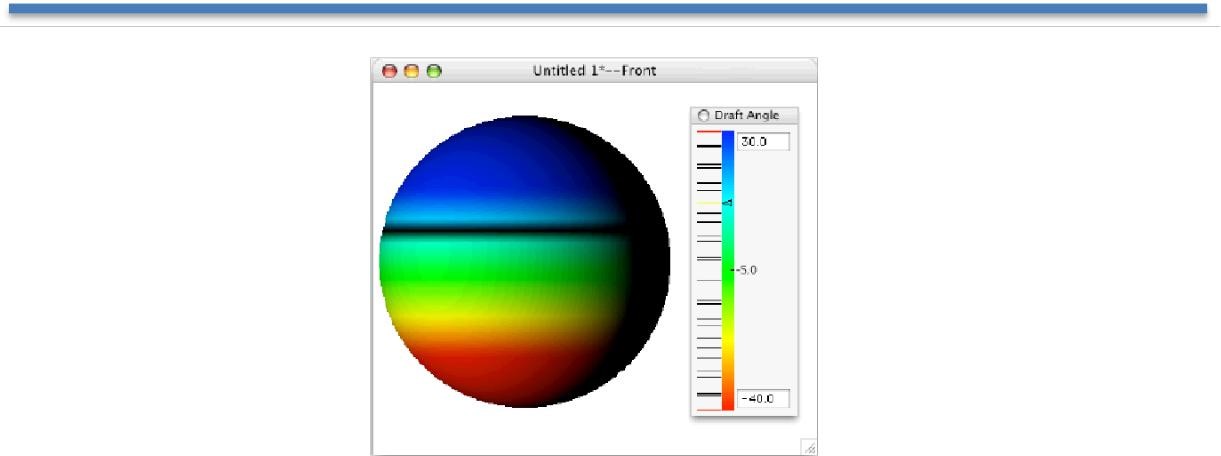Viewport: 1221px width, 456px height.
Task: Click the -5.0 midpoint label
Action: [x=749, y=270]
